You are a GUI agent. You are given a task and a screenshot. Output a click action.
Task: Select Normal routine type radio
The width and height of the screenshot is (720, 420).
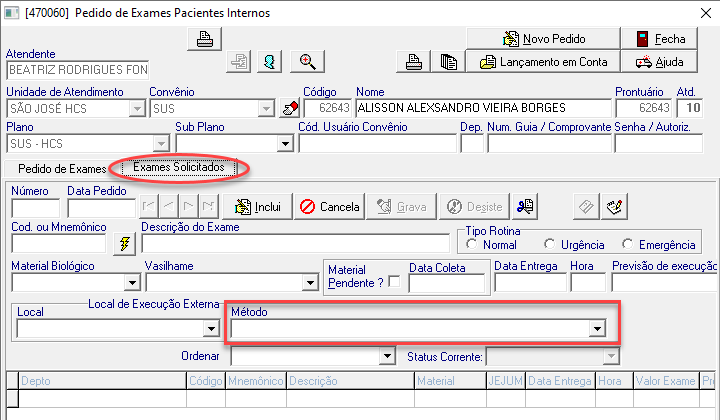click(472, 244)
